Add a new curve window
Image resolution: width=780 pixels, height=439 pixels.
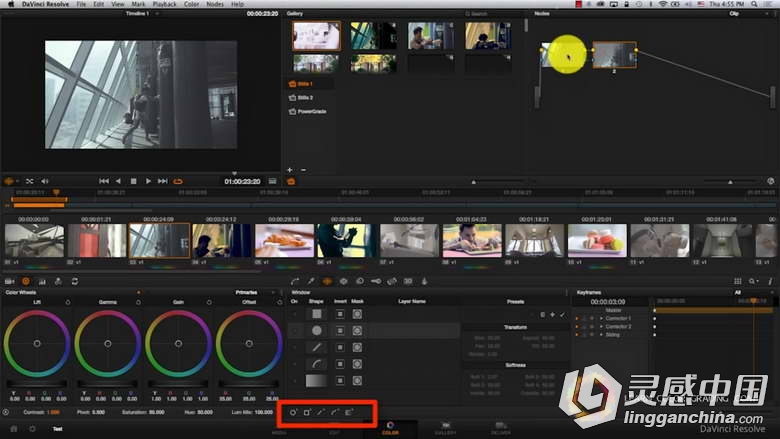click(335, 412)
